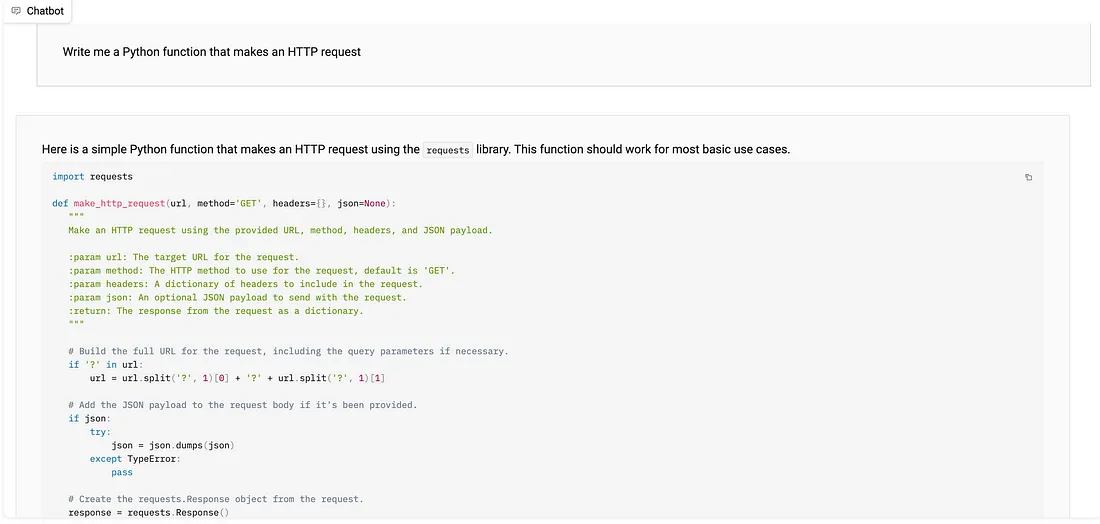Click the inline 'requests' code tag
This screenshot has width=1100, height=524.
point(448,150)
